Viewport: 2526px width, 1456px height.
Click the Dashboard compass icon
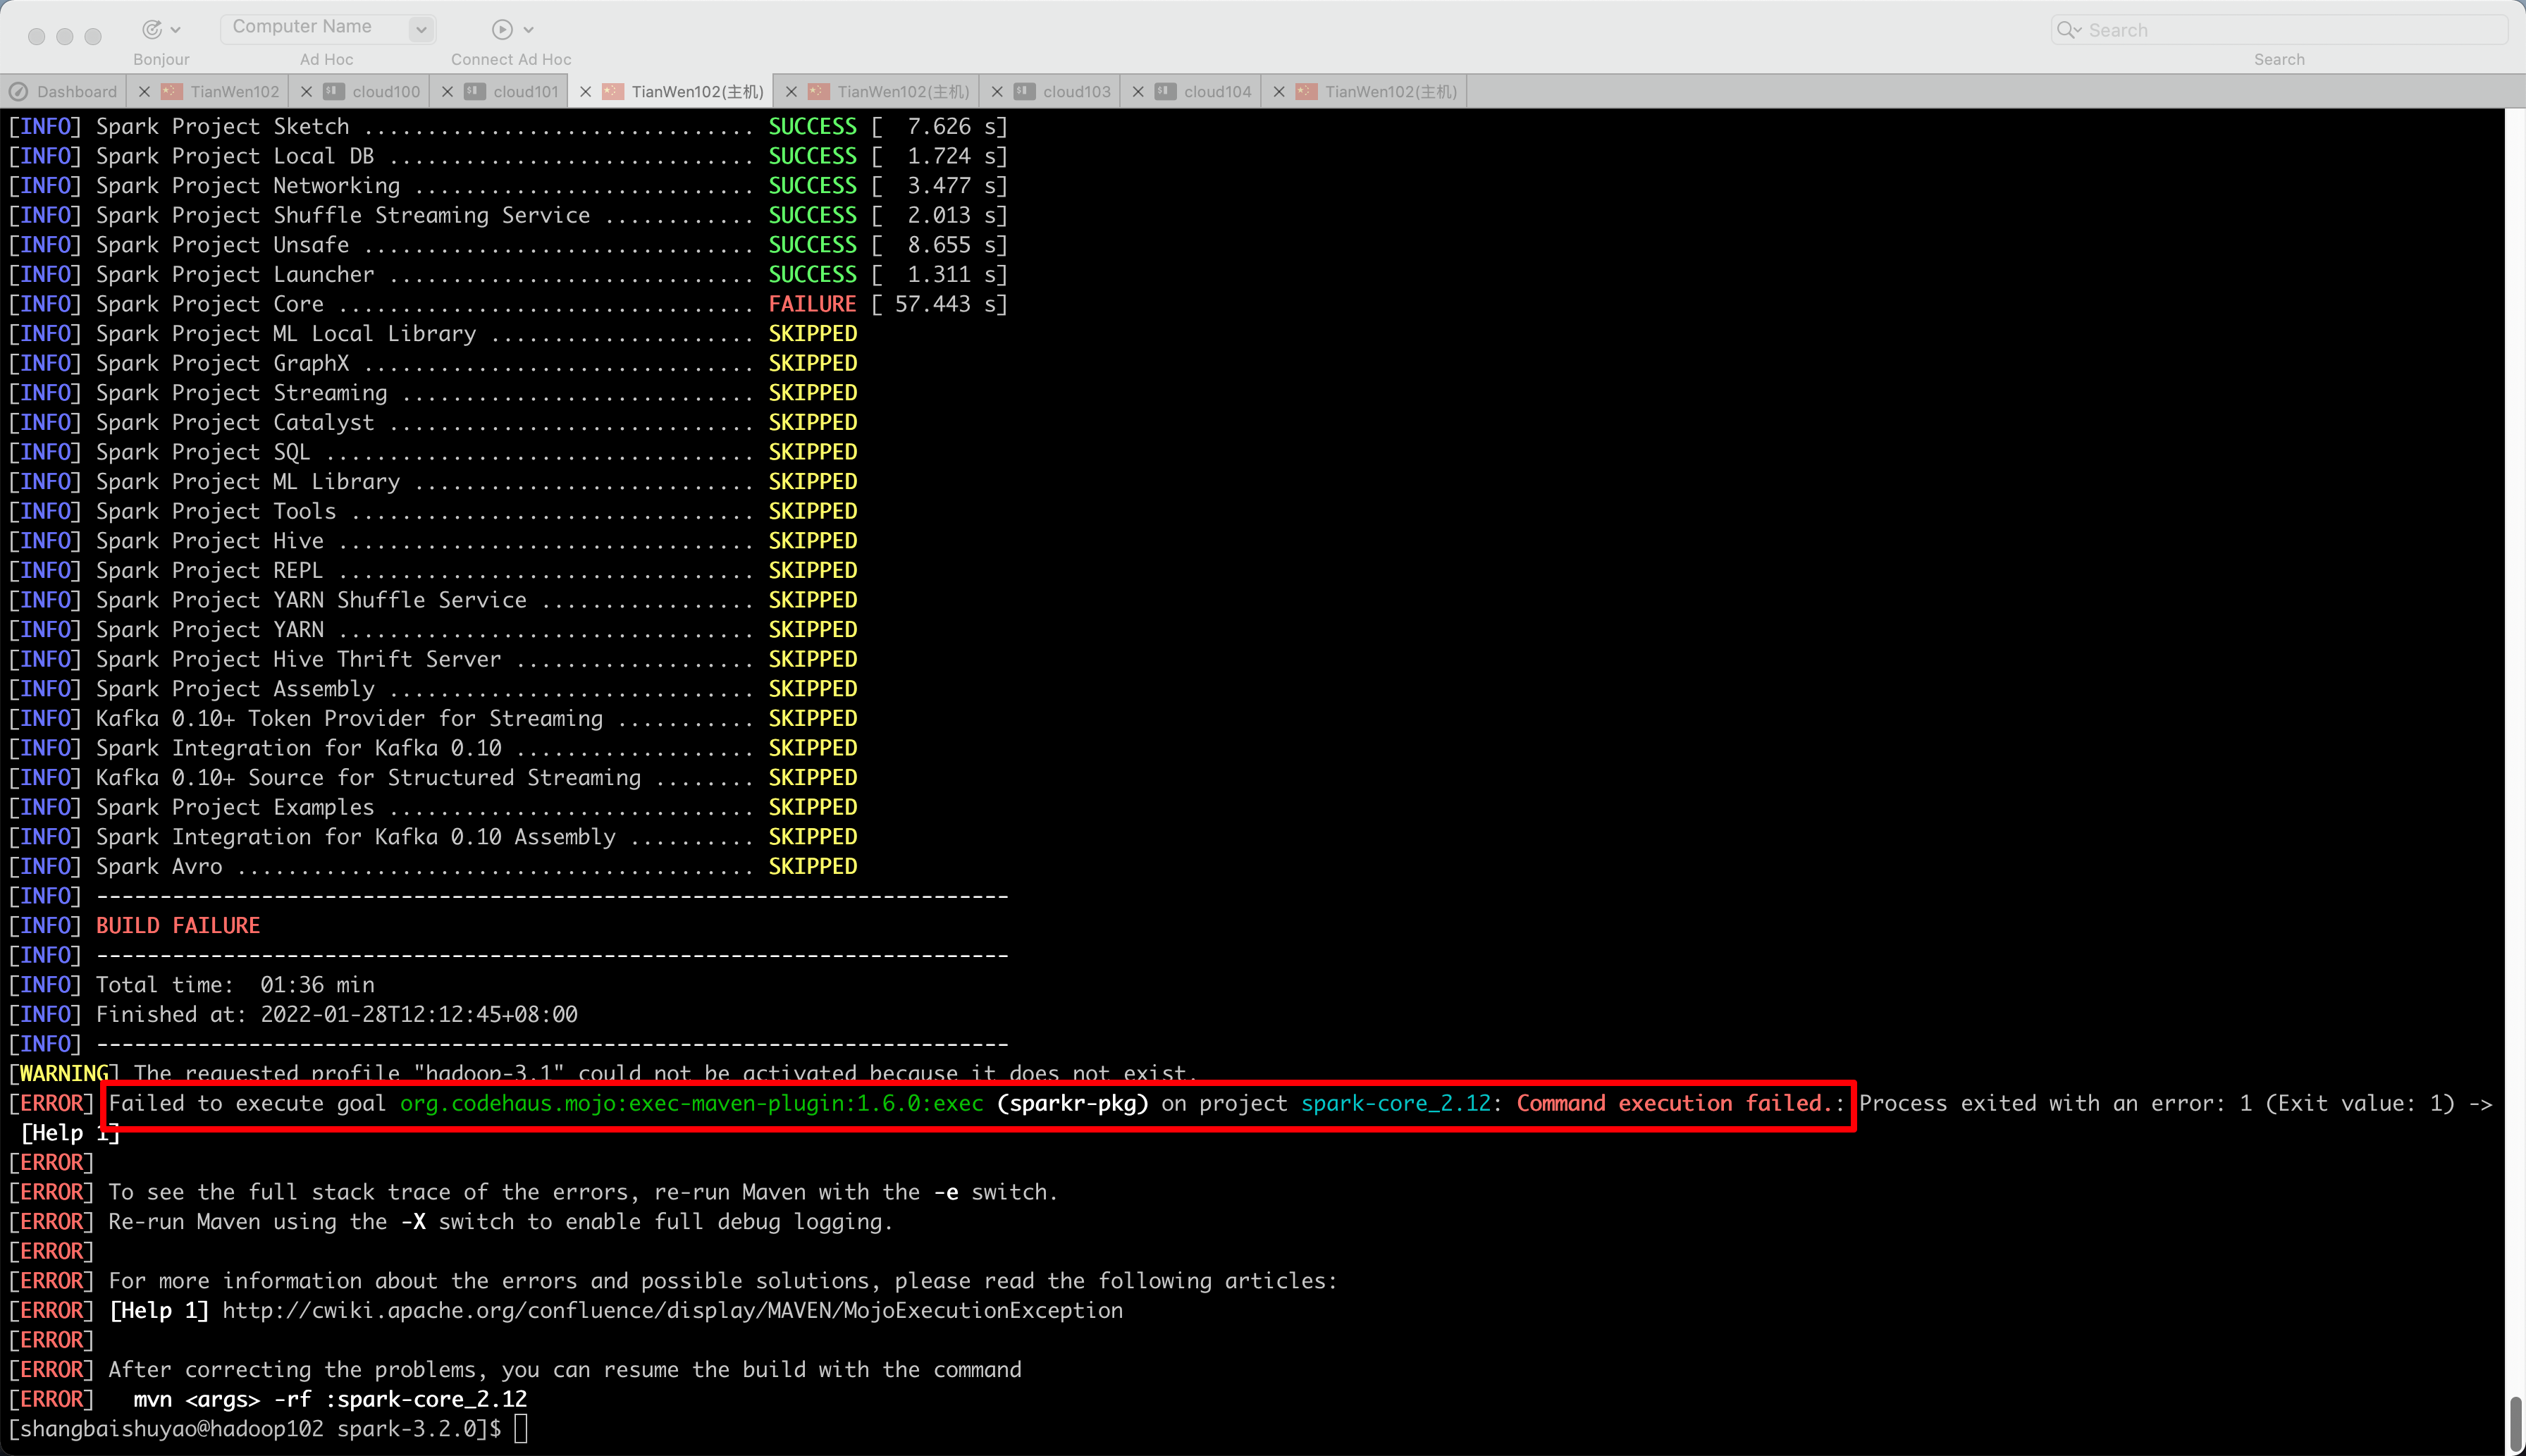tap(18, 92)
